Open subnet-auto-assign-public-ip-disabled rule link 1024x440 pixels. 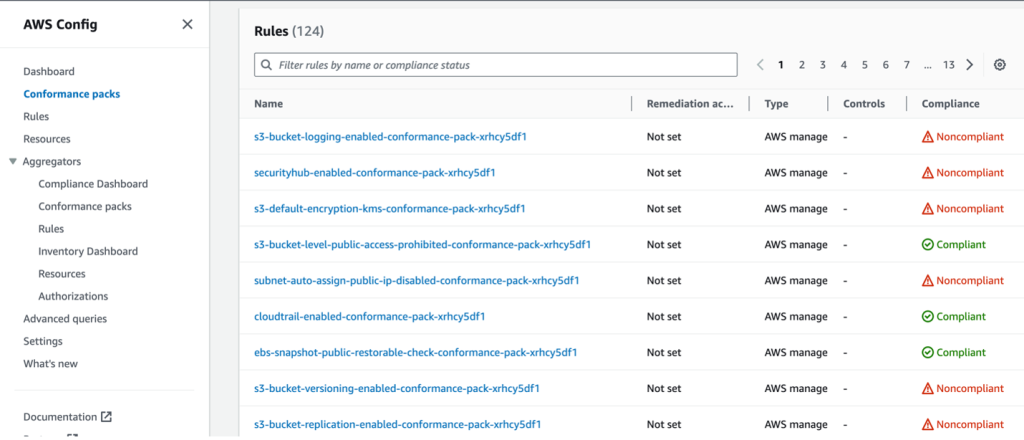[417, 281]
